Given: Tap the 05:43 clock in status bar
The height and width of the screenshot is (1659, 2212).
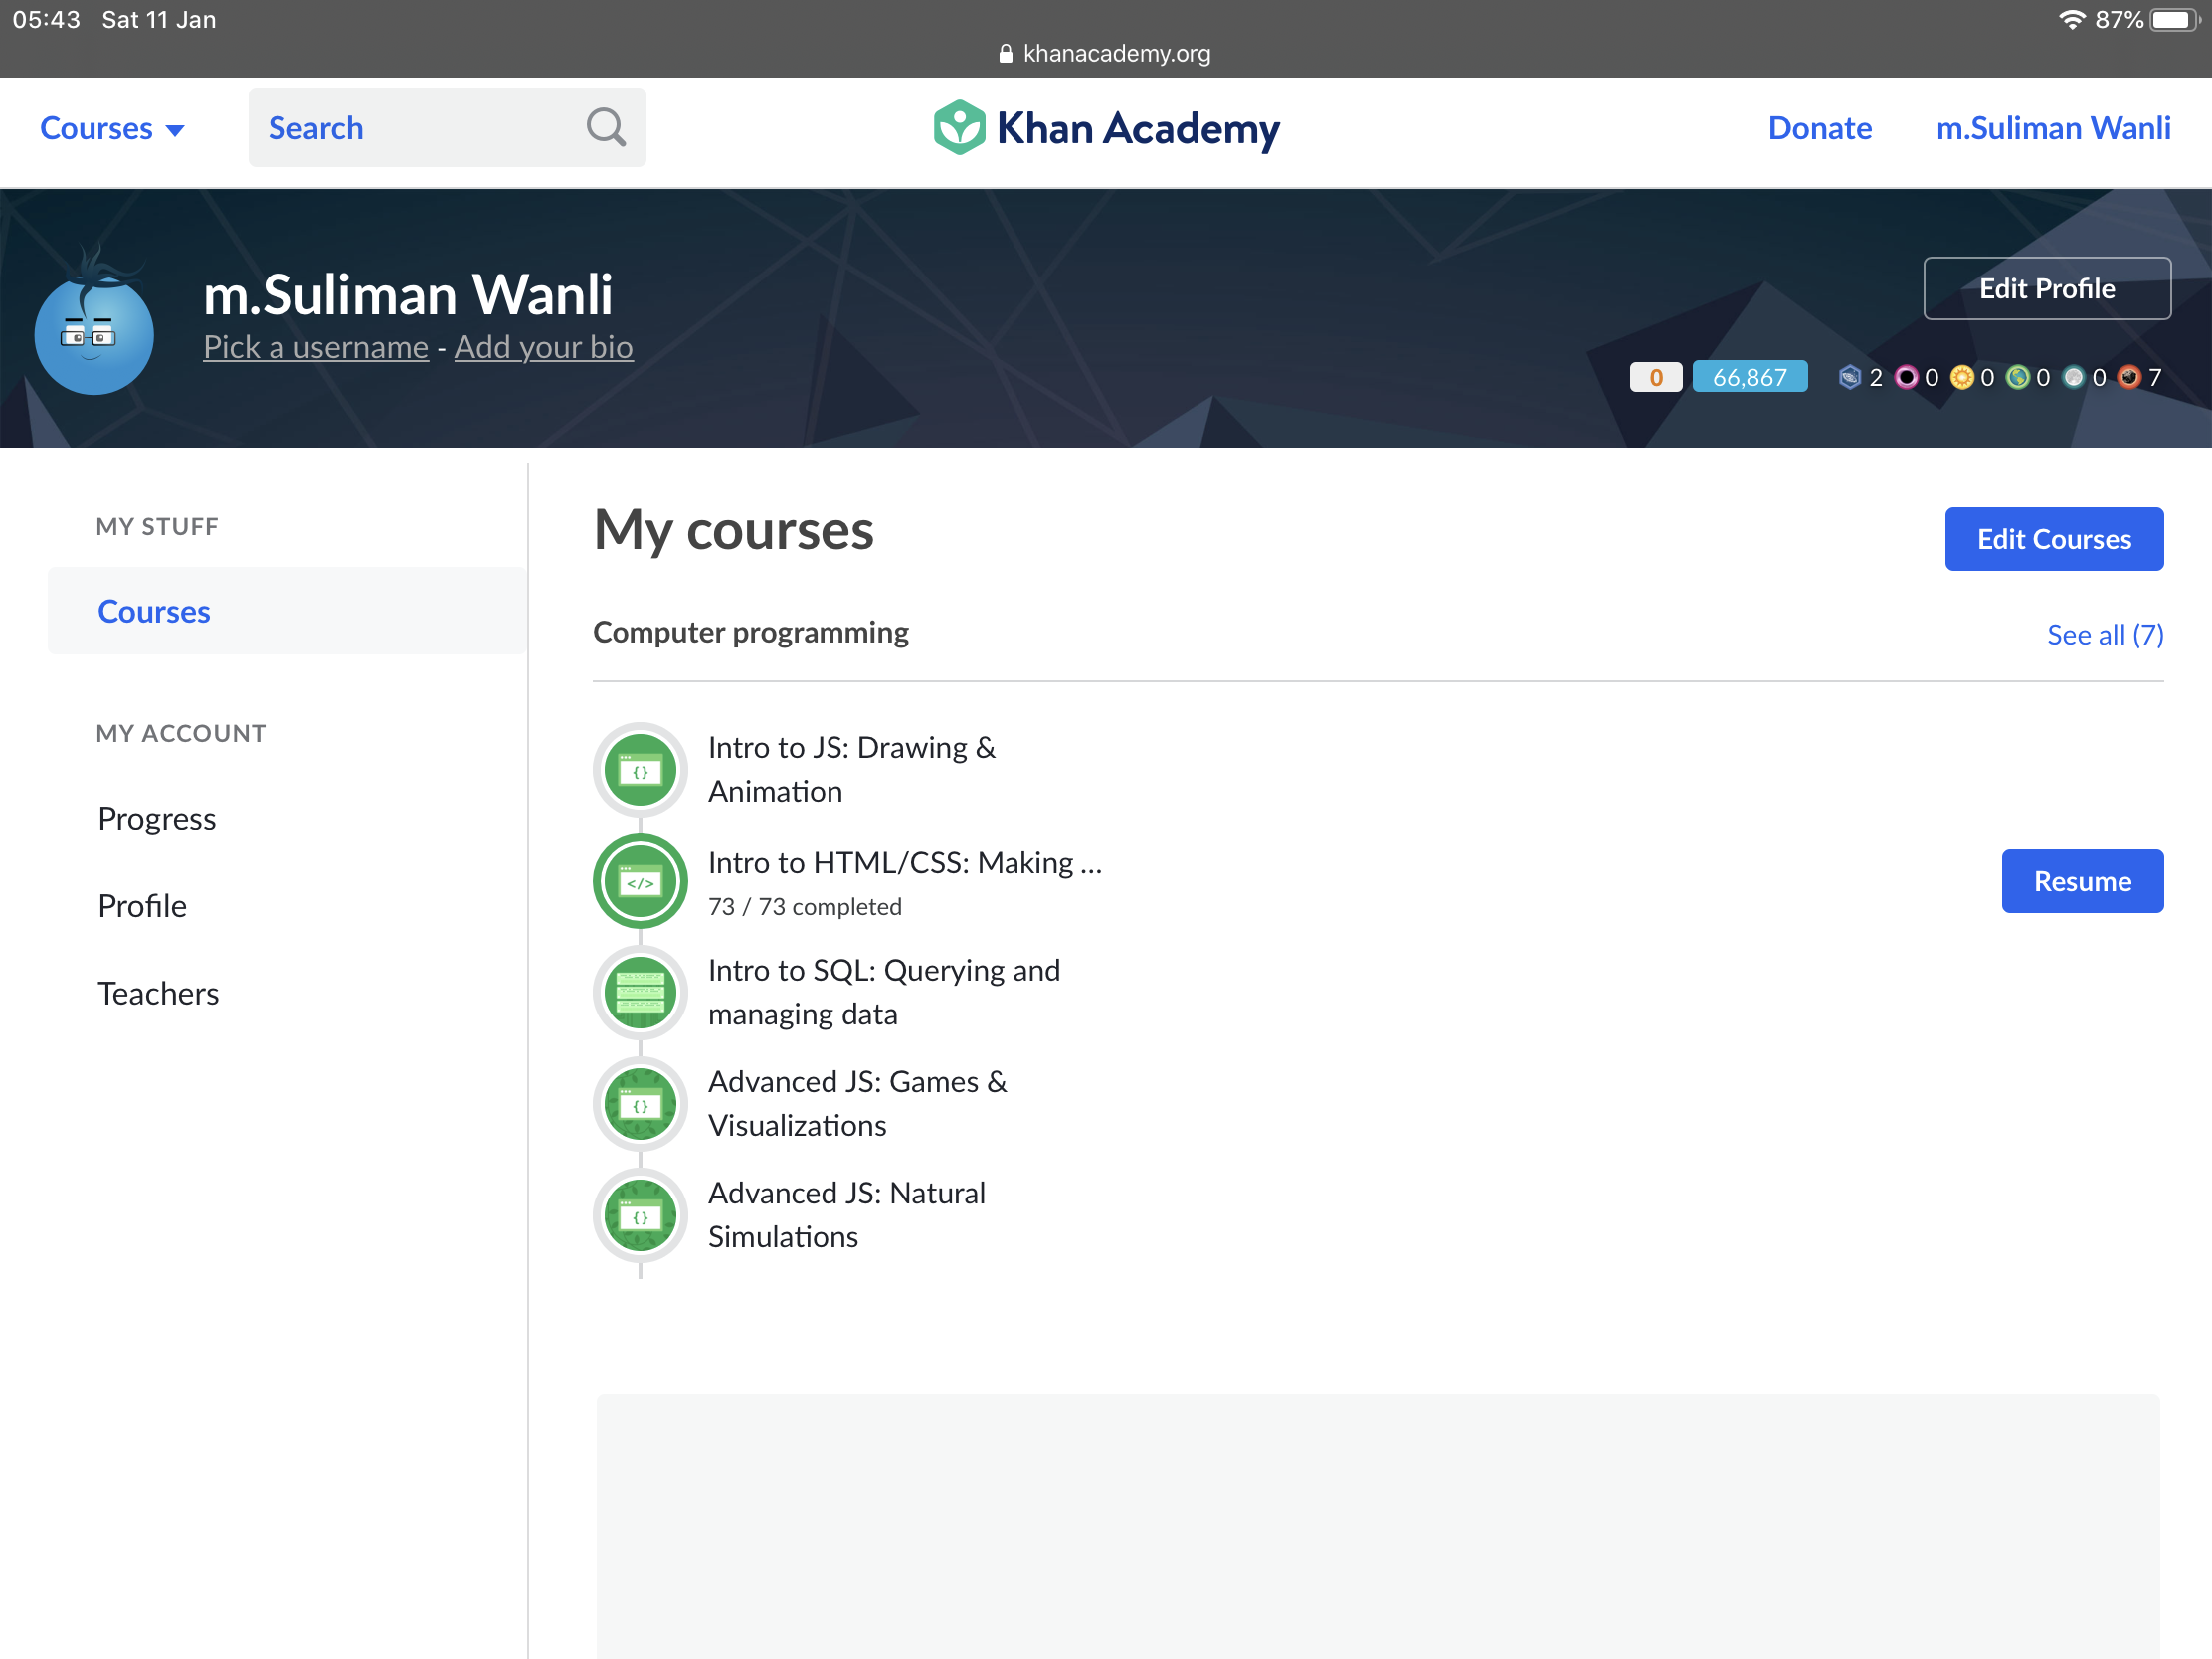Looking at the screenshot, I should 47,20.
